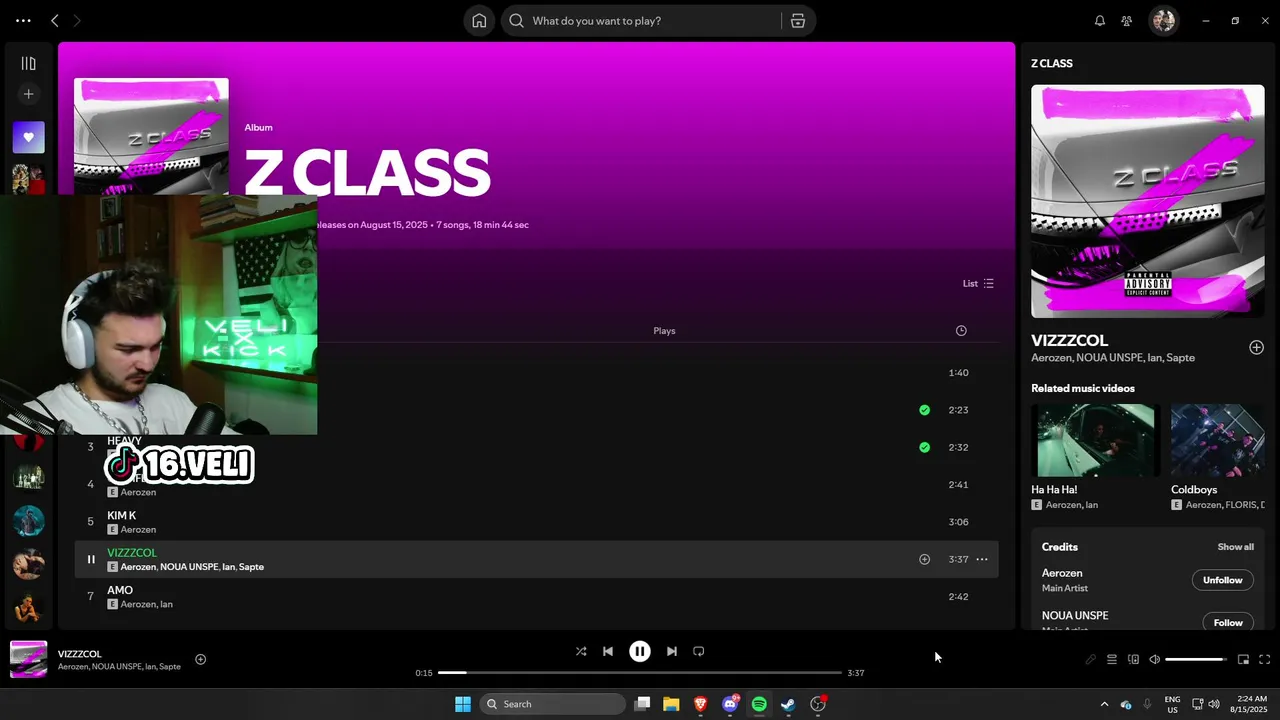This screenshot has width=1280, height=720.
Task: Open now playing thumbnail in bottom bar
Action: (x=28, y=660)
